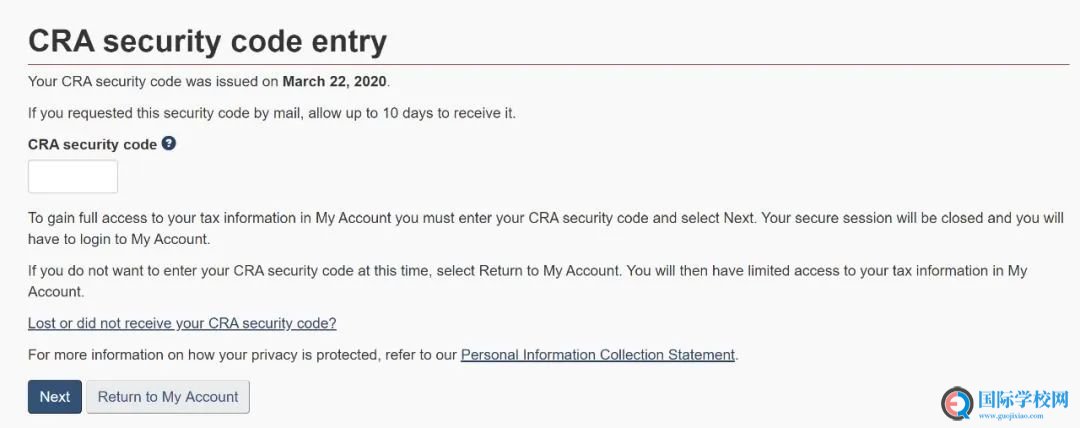
Task: Click the paragraph starting 'To gain full access'
Action: [x=546, y=228]
